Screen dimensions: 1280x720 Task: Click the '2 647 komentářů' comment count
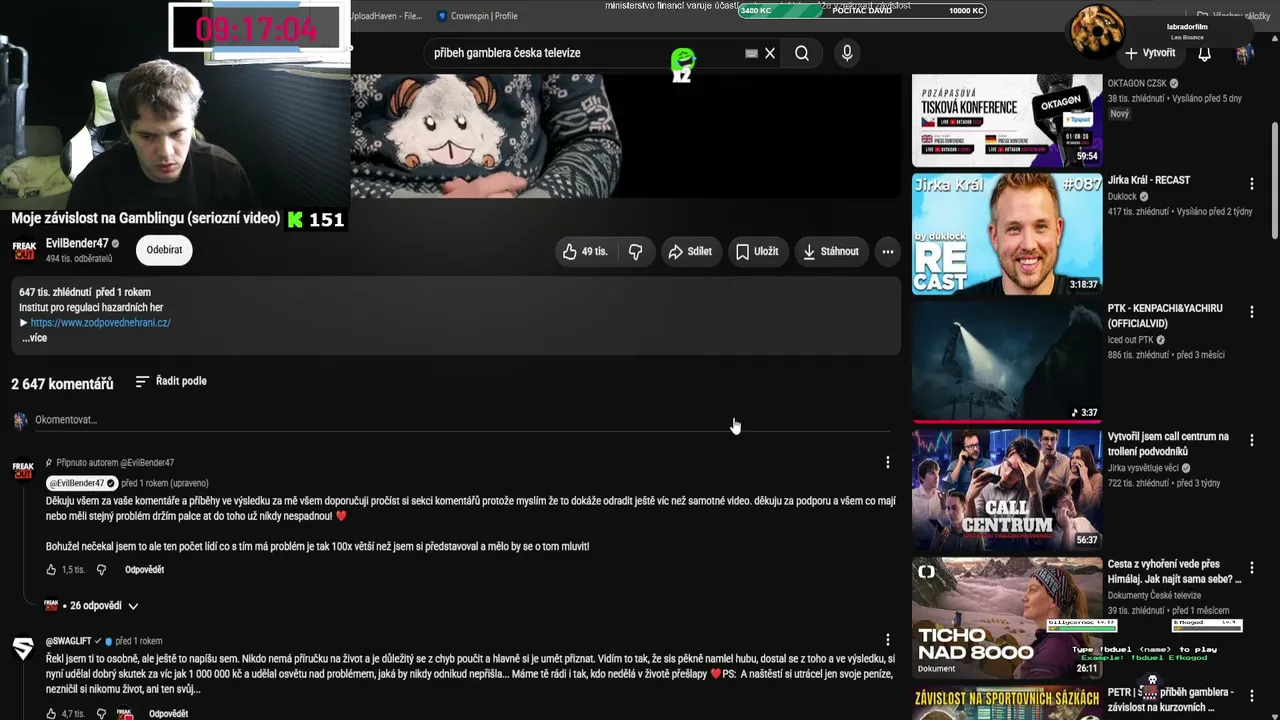[62, 384]
